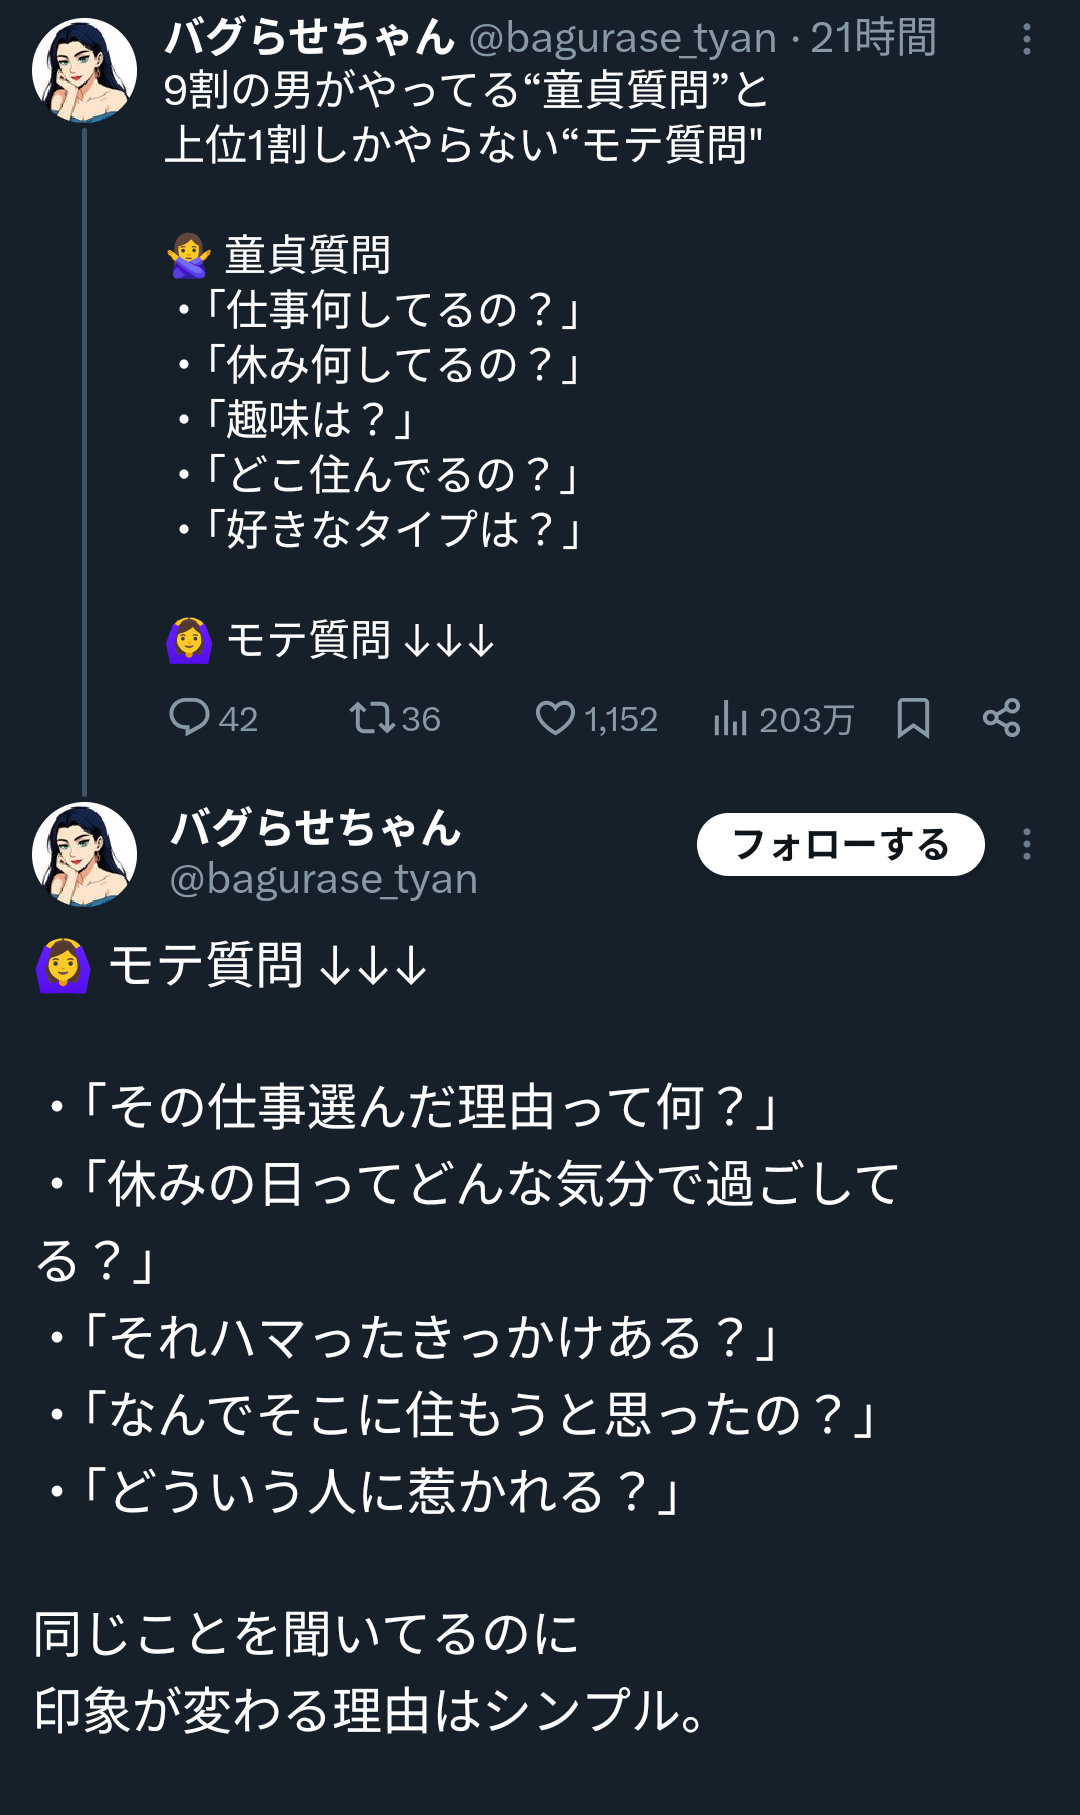Tap the 42 replies count
This screenshot has width=1080, height=1815.
pos(238,719)
